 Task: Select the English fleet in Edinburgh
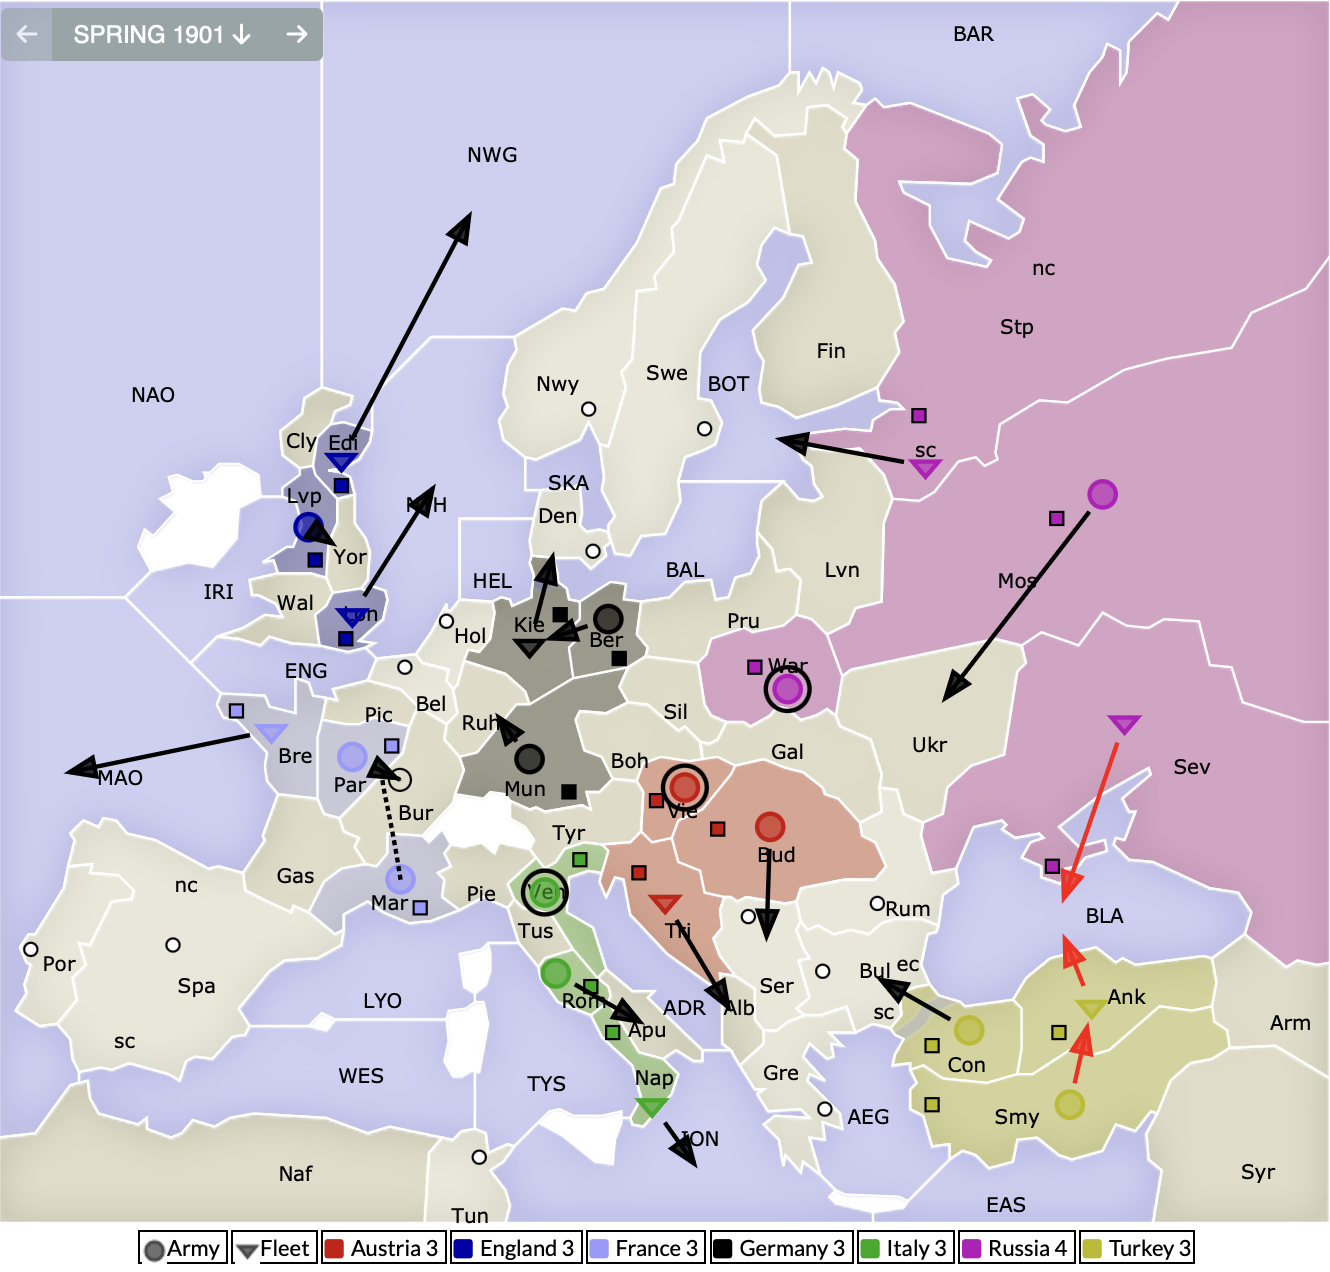tap(341, 461)
